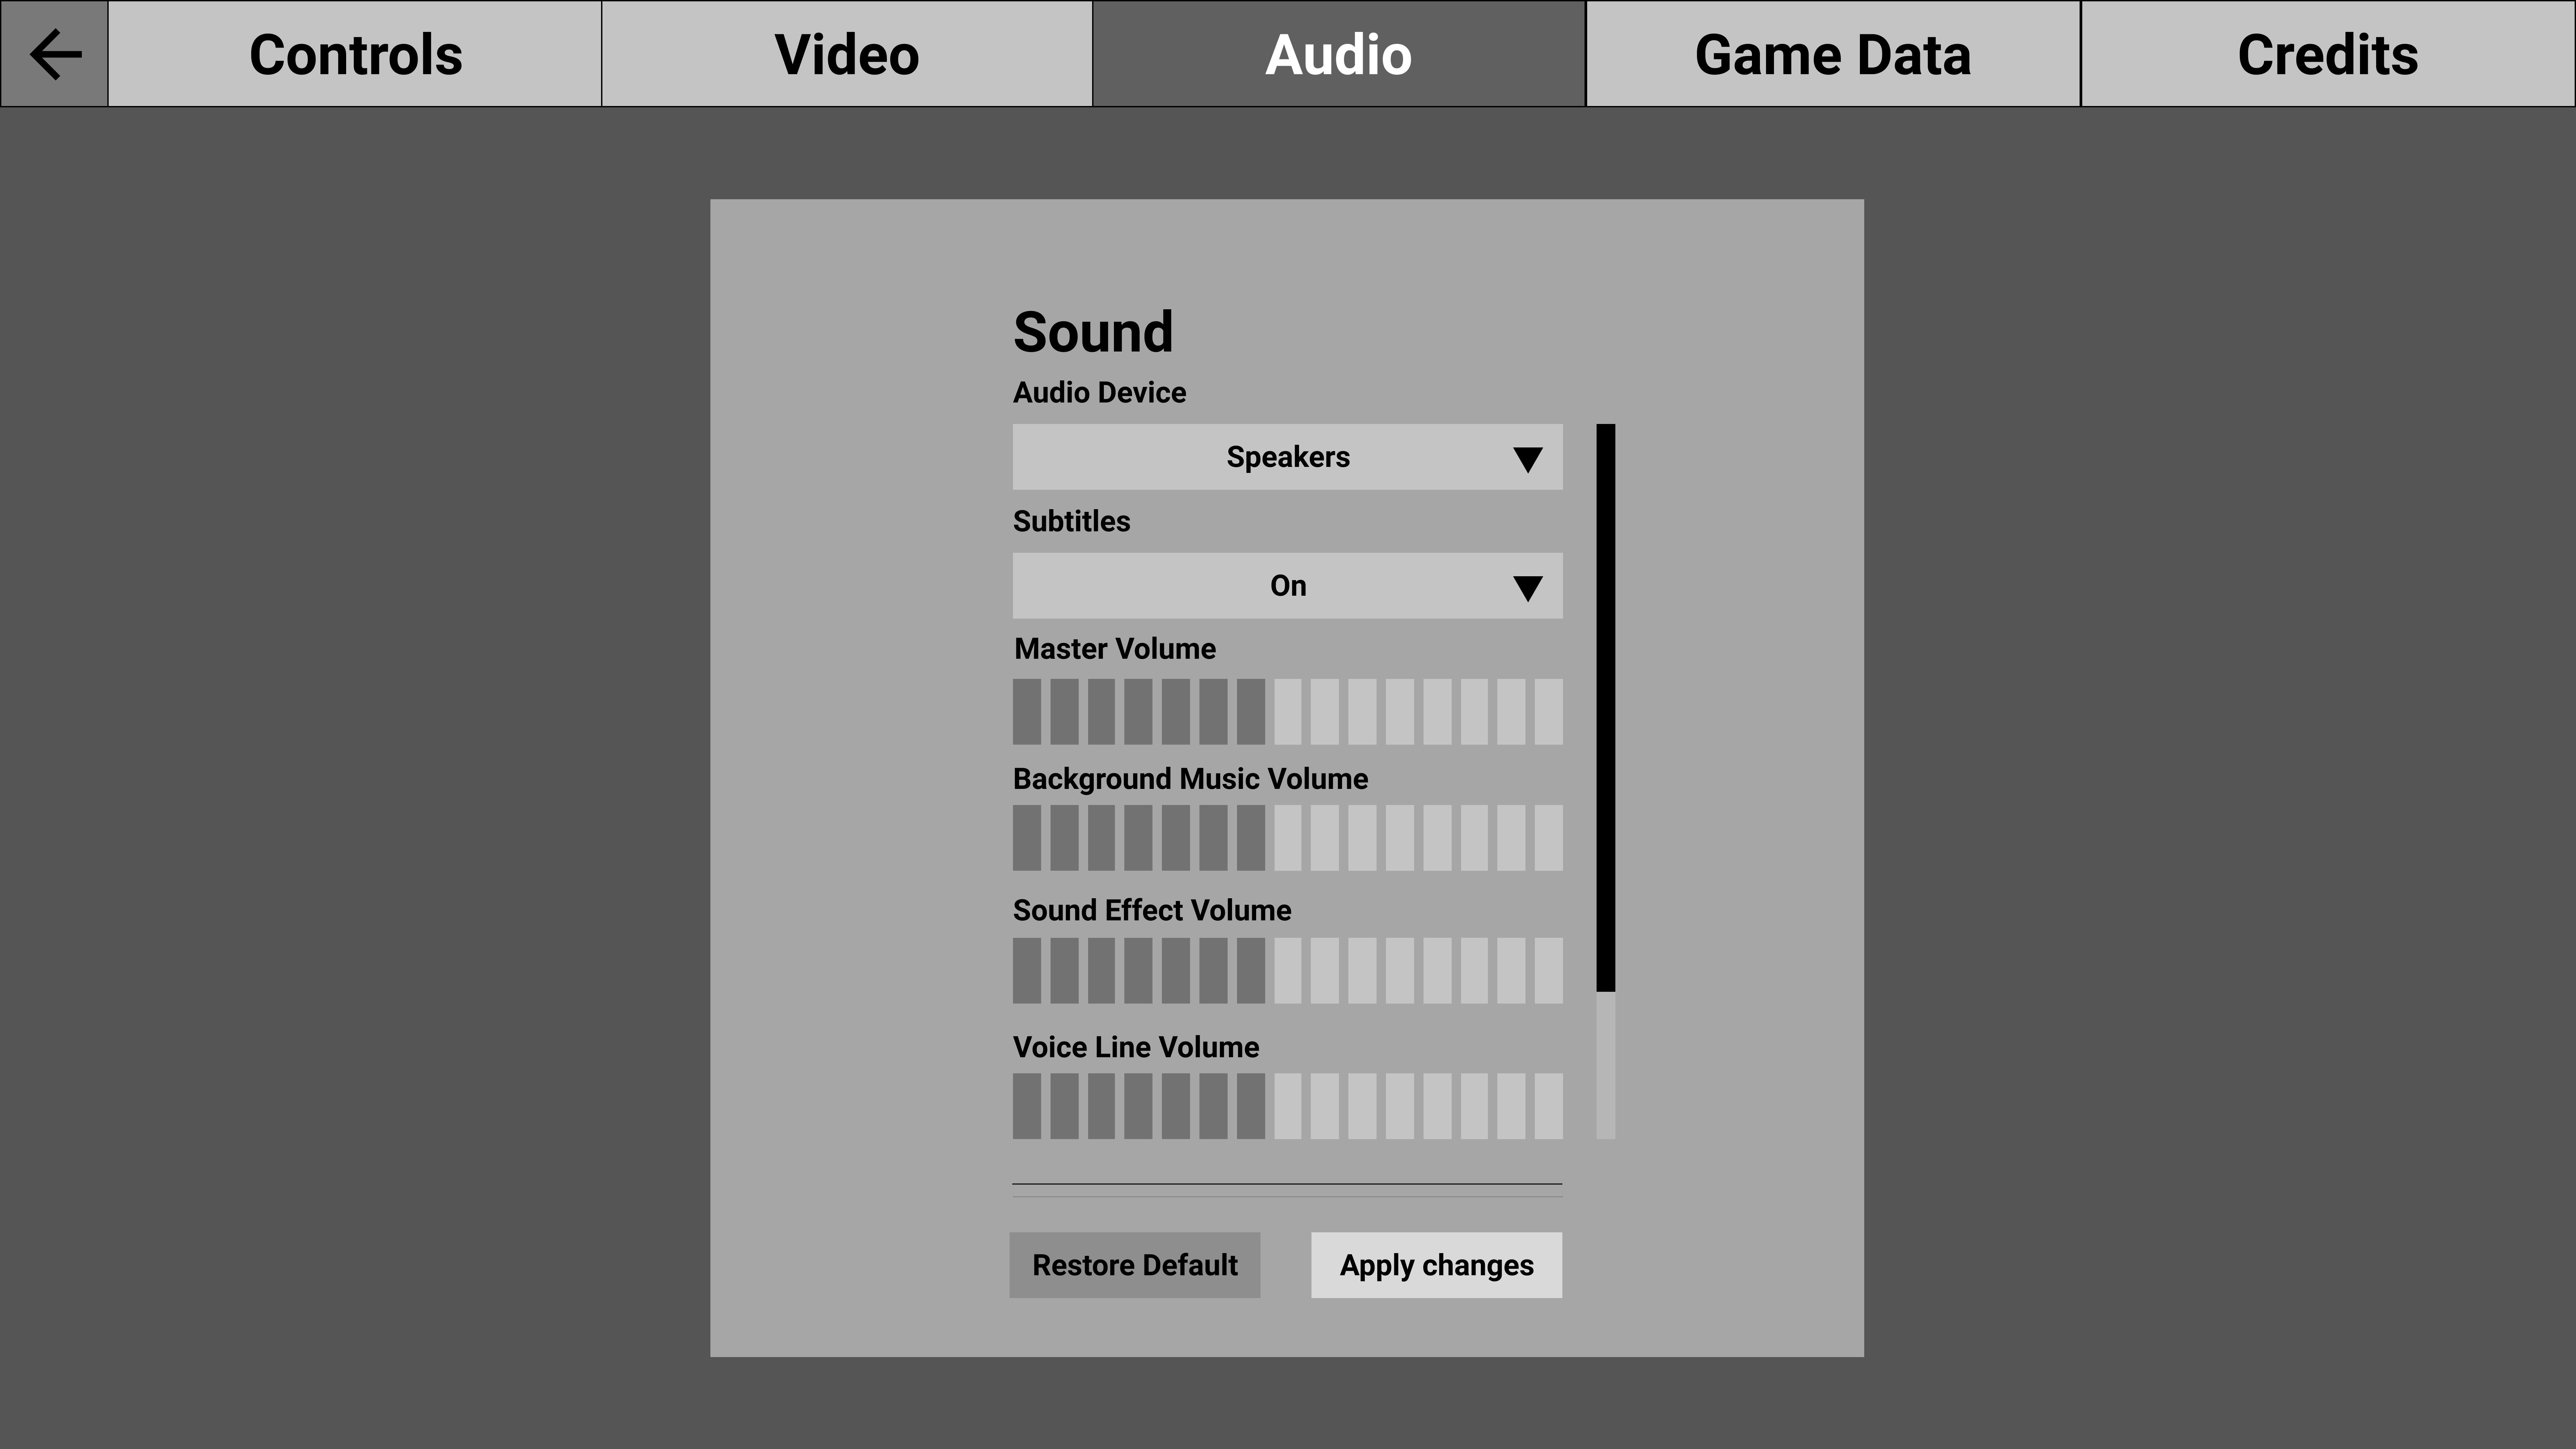Set Background Music Volume to first segment

click(1027, 838)
